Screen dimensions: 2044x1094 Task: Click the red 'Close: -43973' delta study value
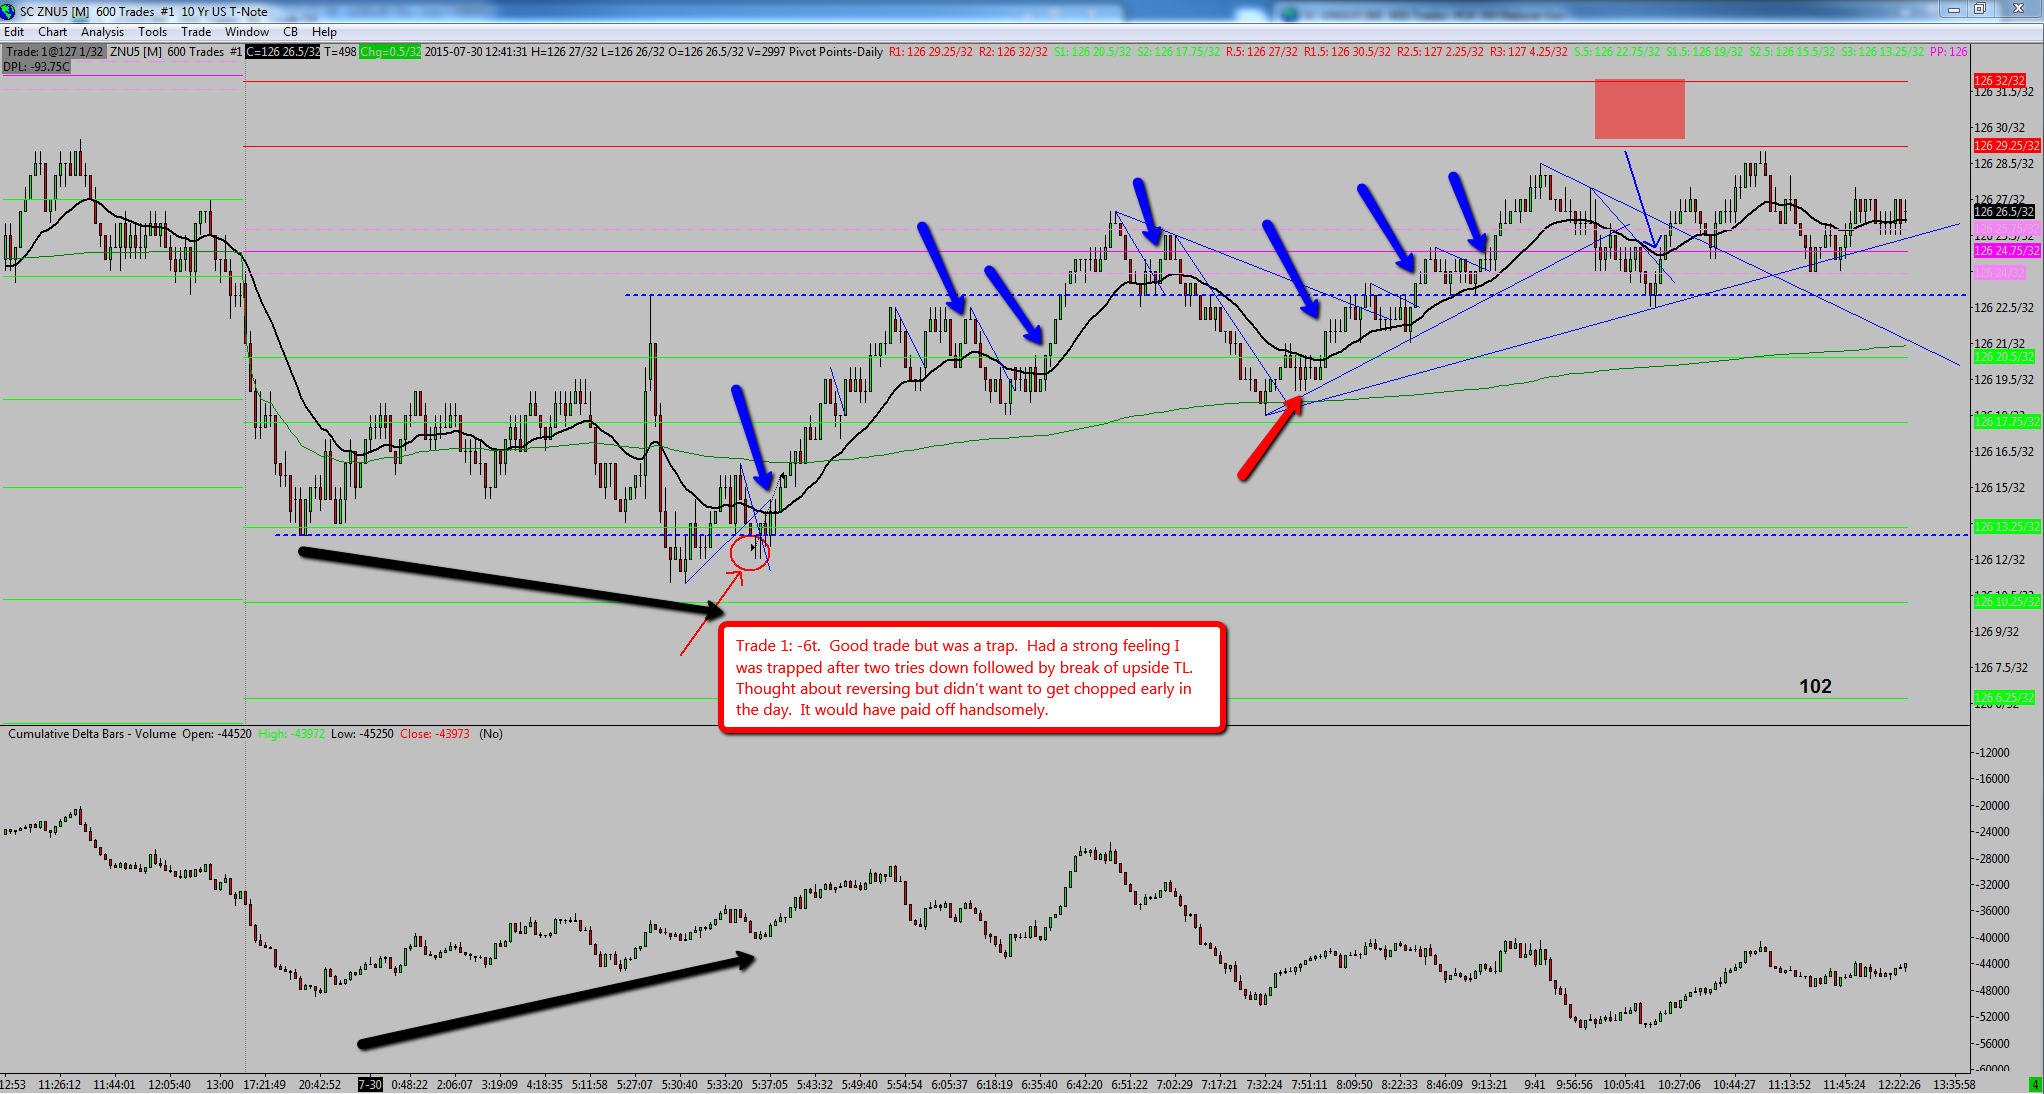(435, 734)
